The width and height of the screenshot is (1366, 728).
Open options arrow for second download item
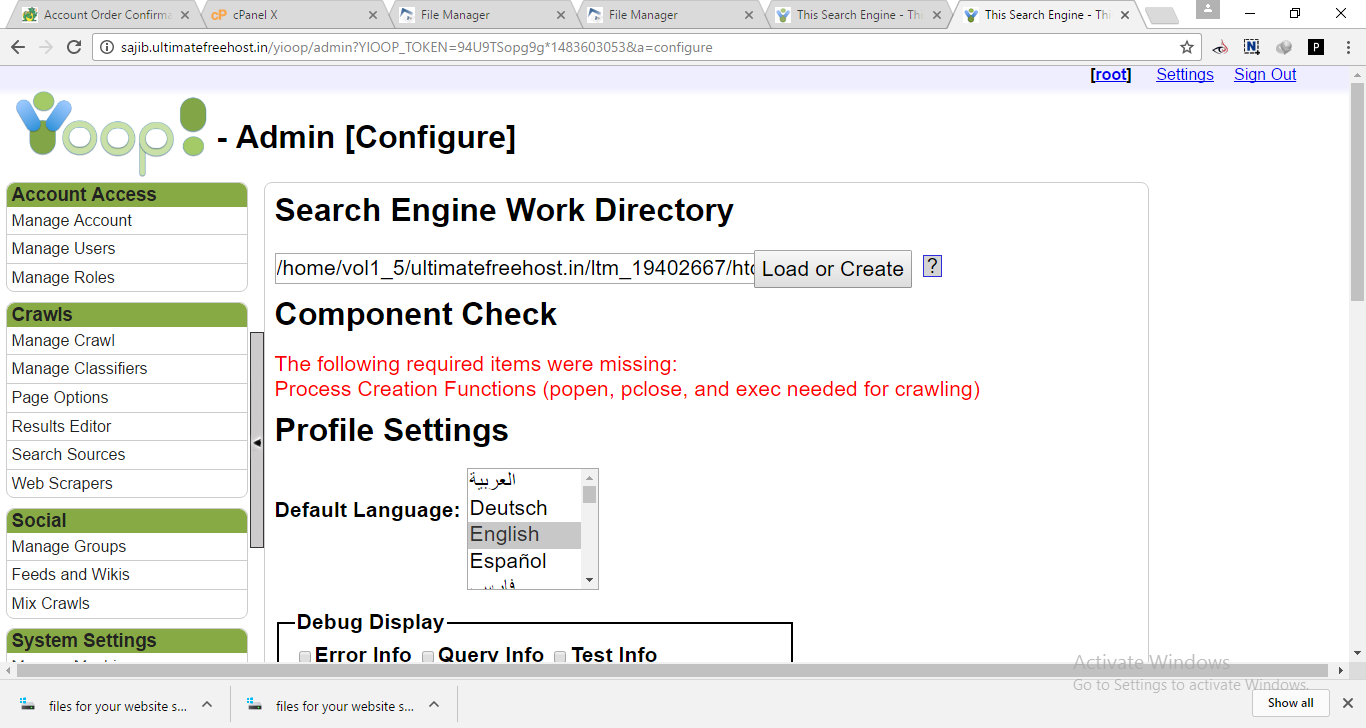coord(434,704)
